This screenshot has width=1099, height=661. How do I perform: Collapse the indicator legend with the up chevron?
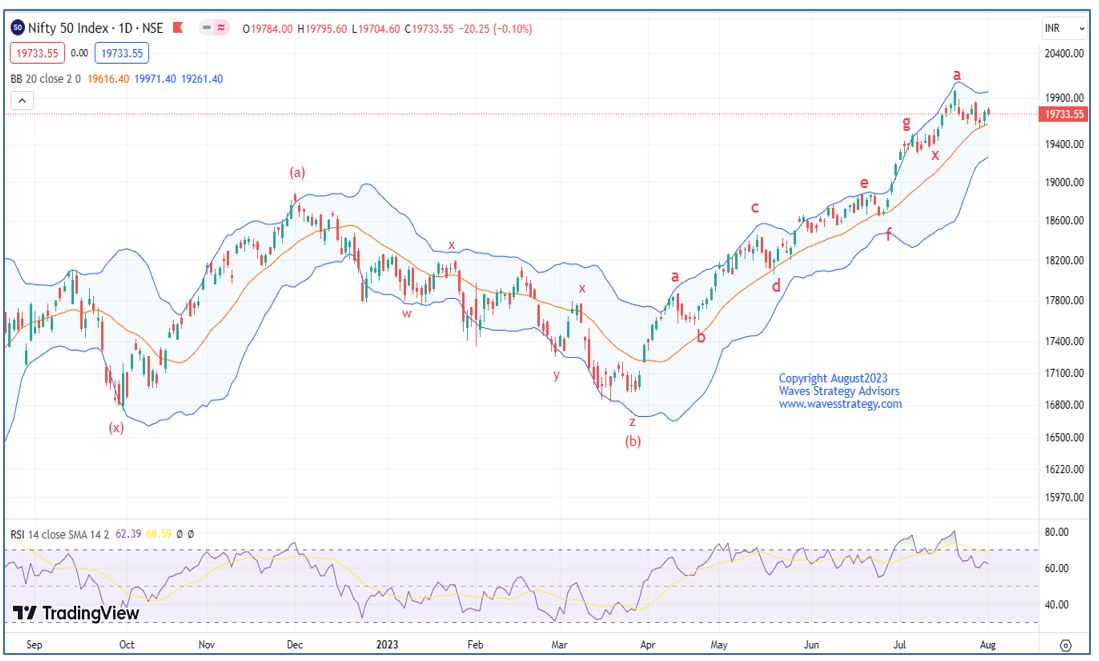pyautogui.click(x=22, y=101)
